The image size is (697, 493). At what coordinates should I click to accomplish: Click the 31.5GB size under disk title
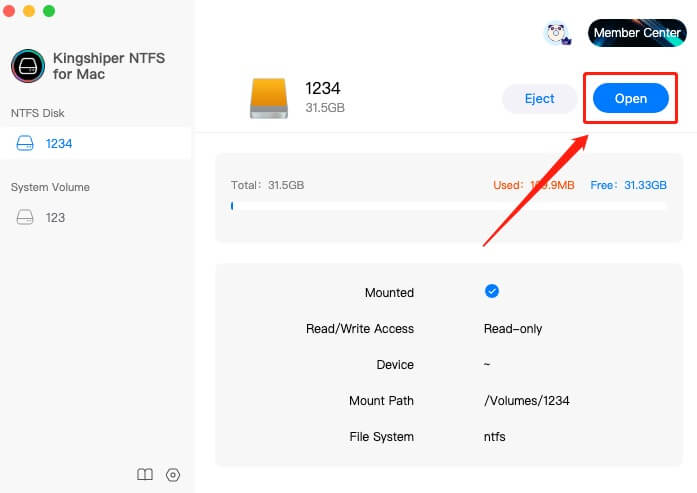[325, 108]
